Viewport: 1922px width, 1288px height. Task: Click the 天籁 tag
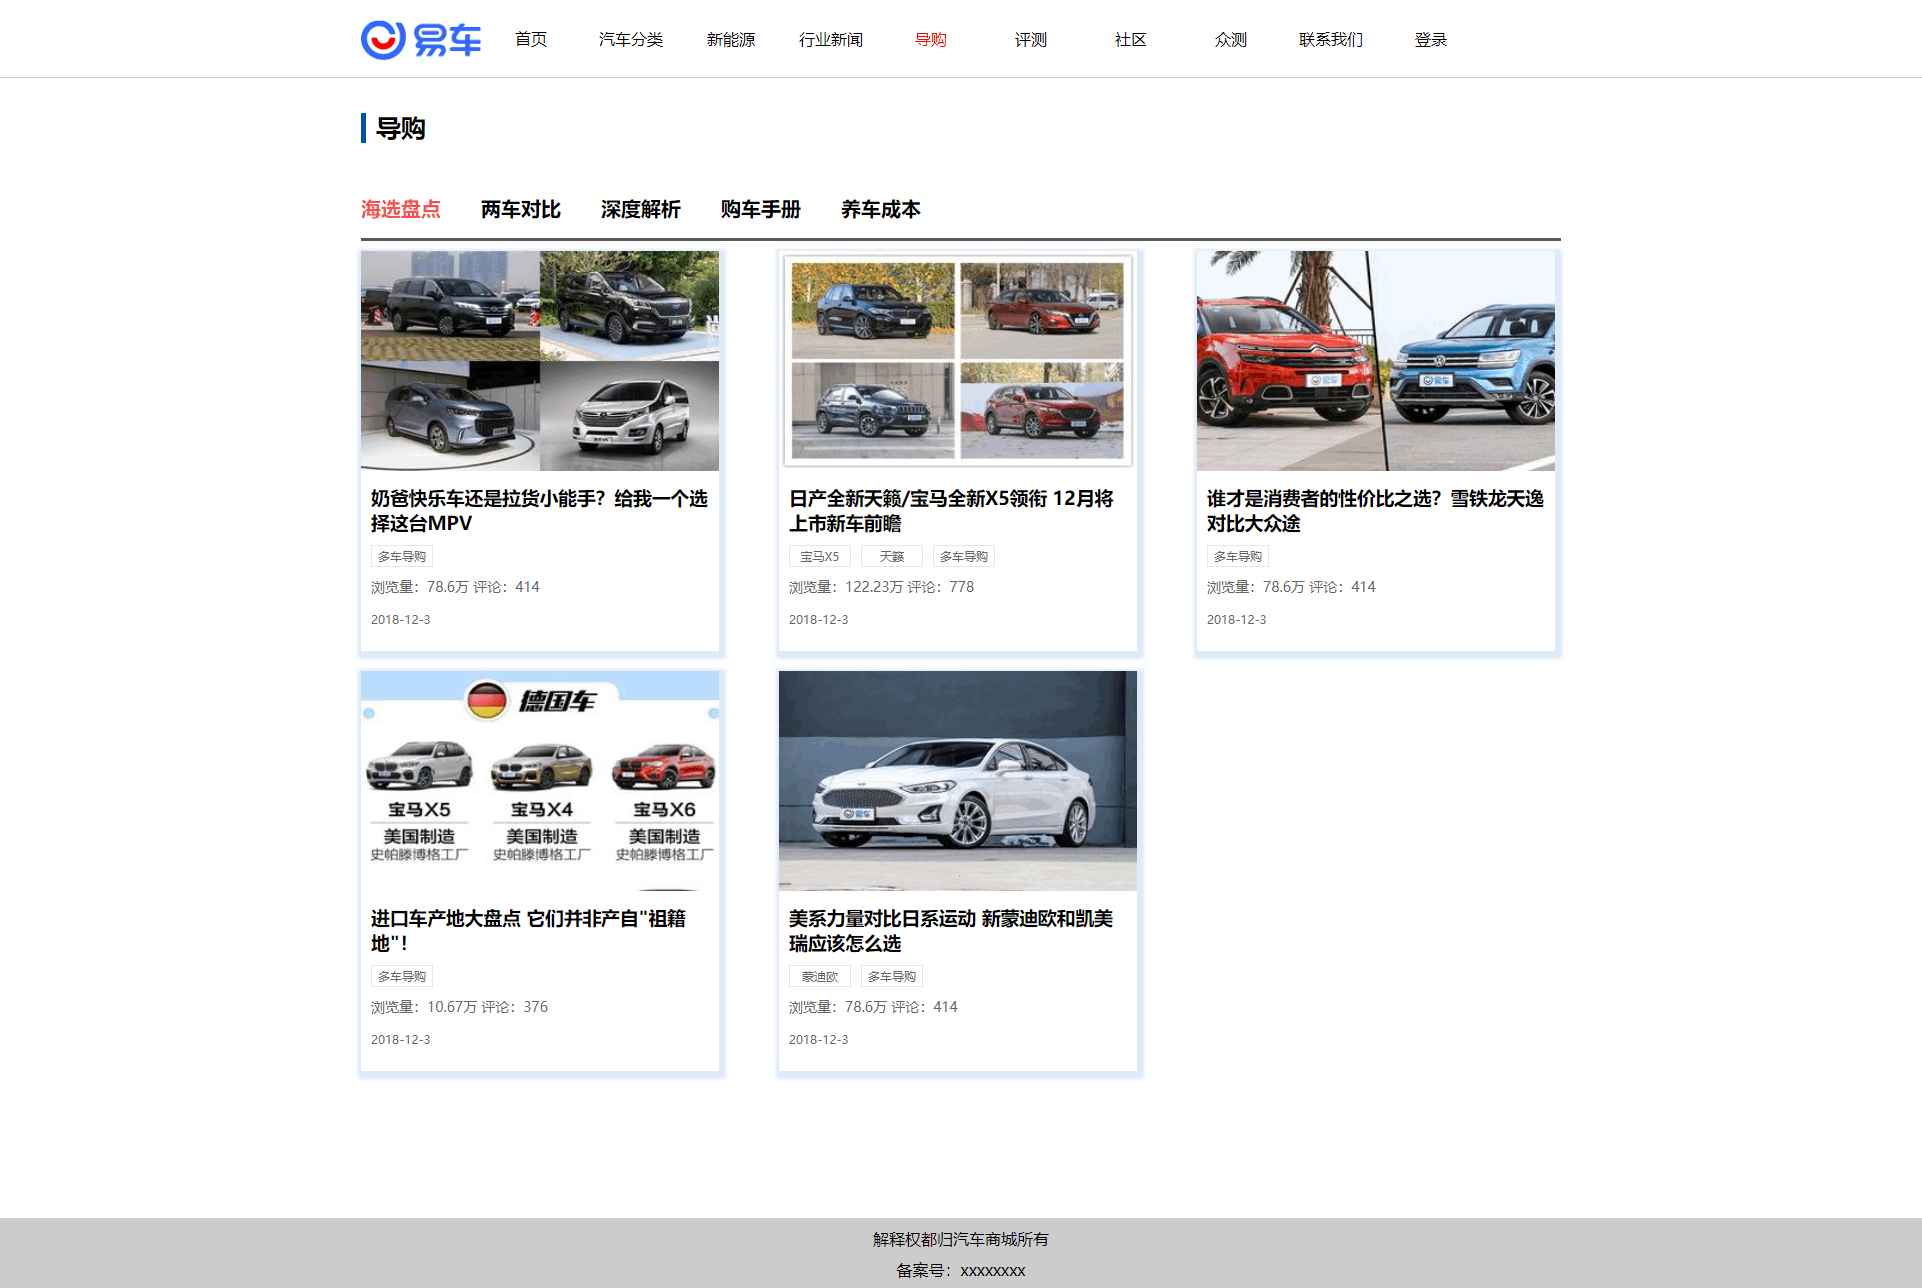pyautogui.click(x=892, y=557)
